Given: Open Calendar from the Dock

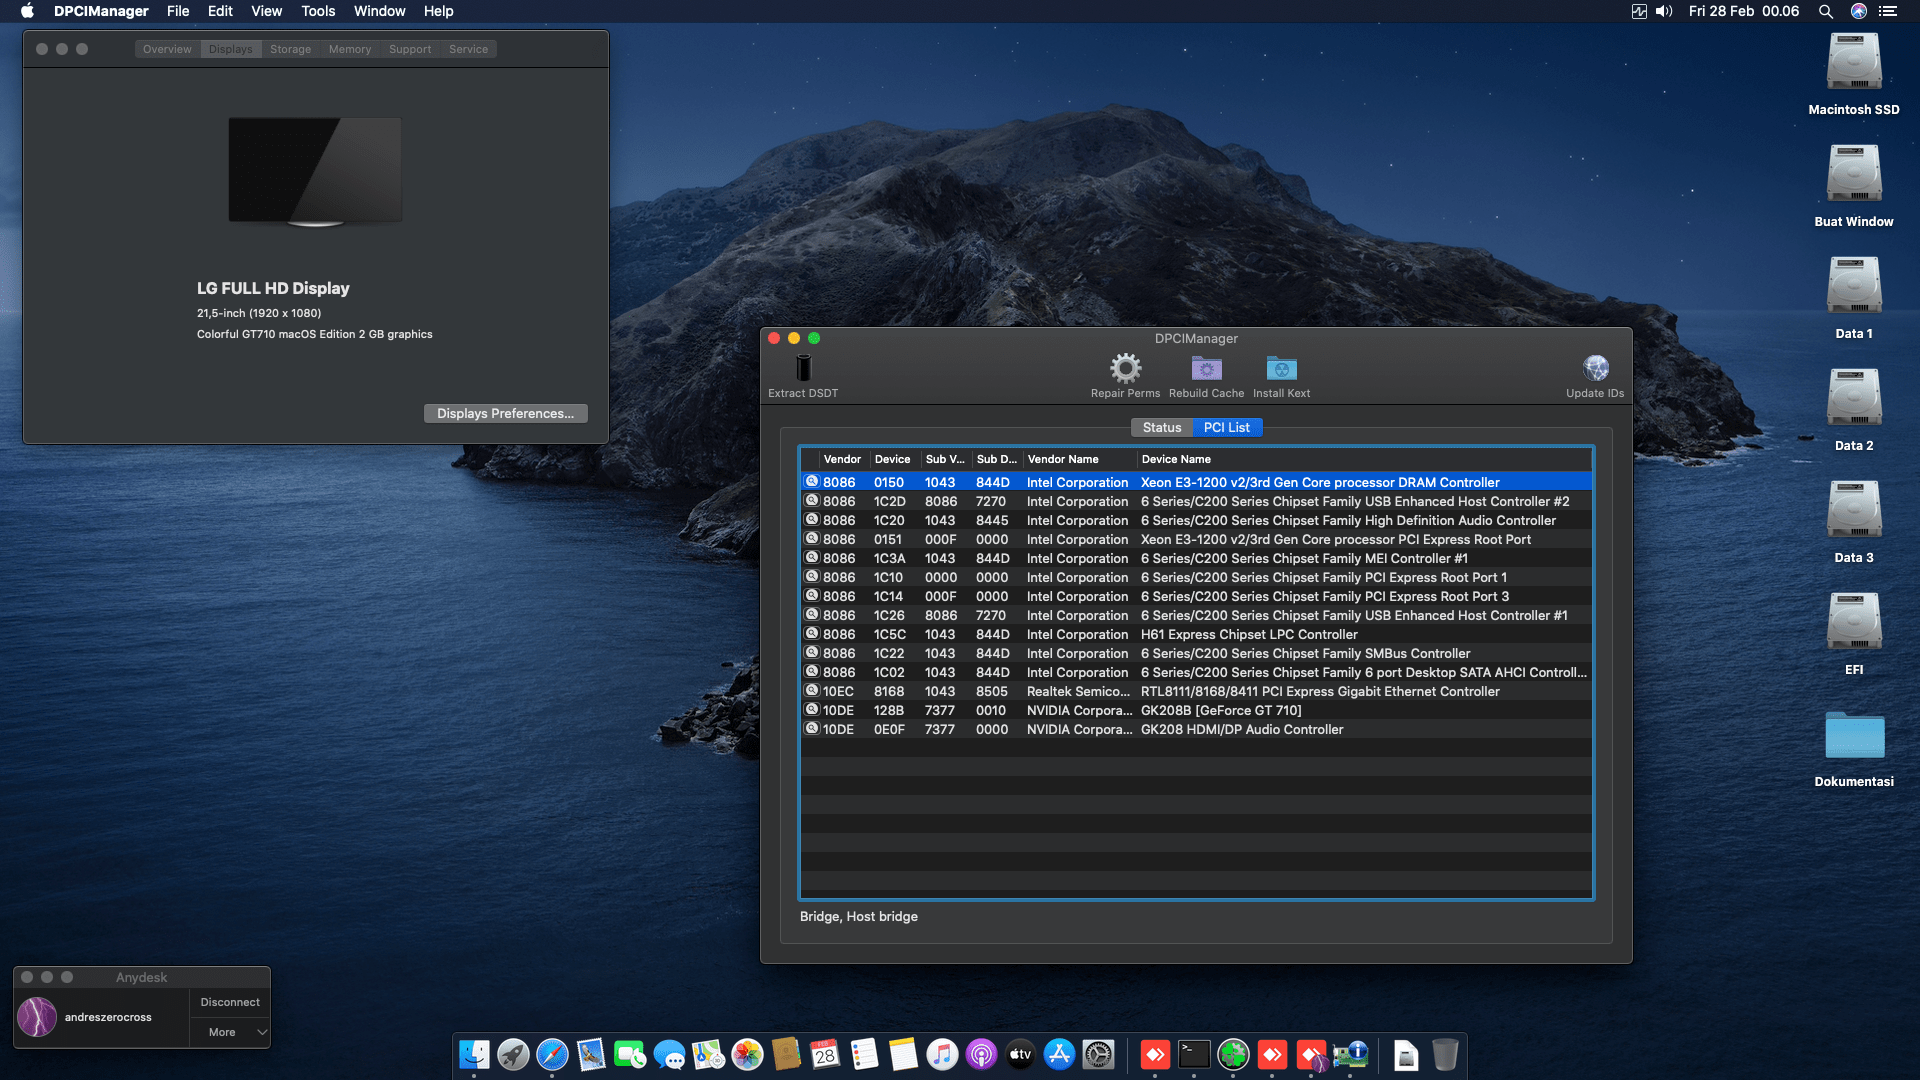Looking at the screenshot, I should tap(825, 1054).
